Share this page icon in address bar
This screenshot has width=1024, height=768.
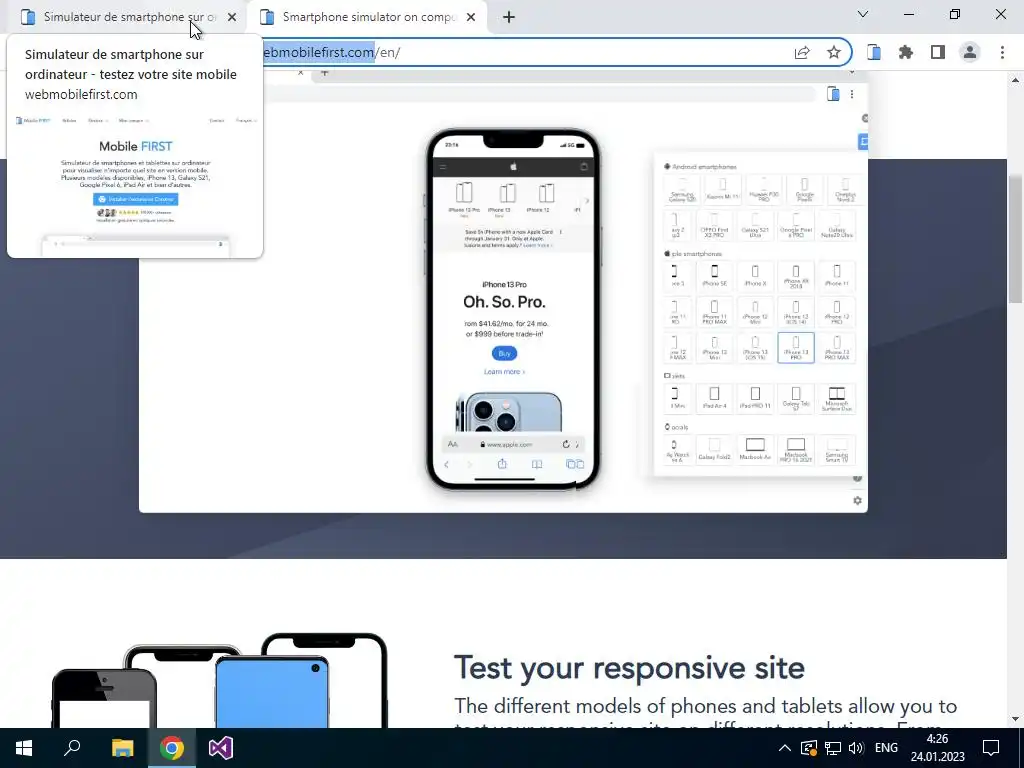tap(802, 52)
